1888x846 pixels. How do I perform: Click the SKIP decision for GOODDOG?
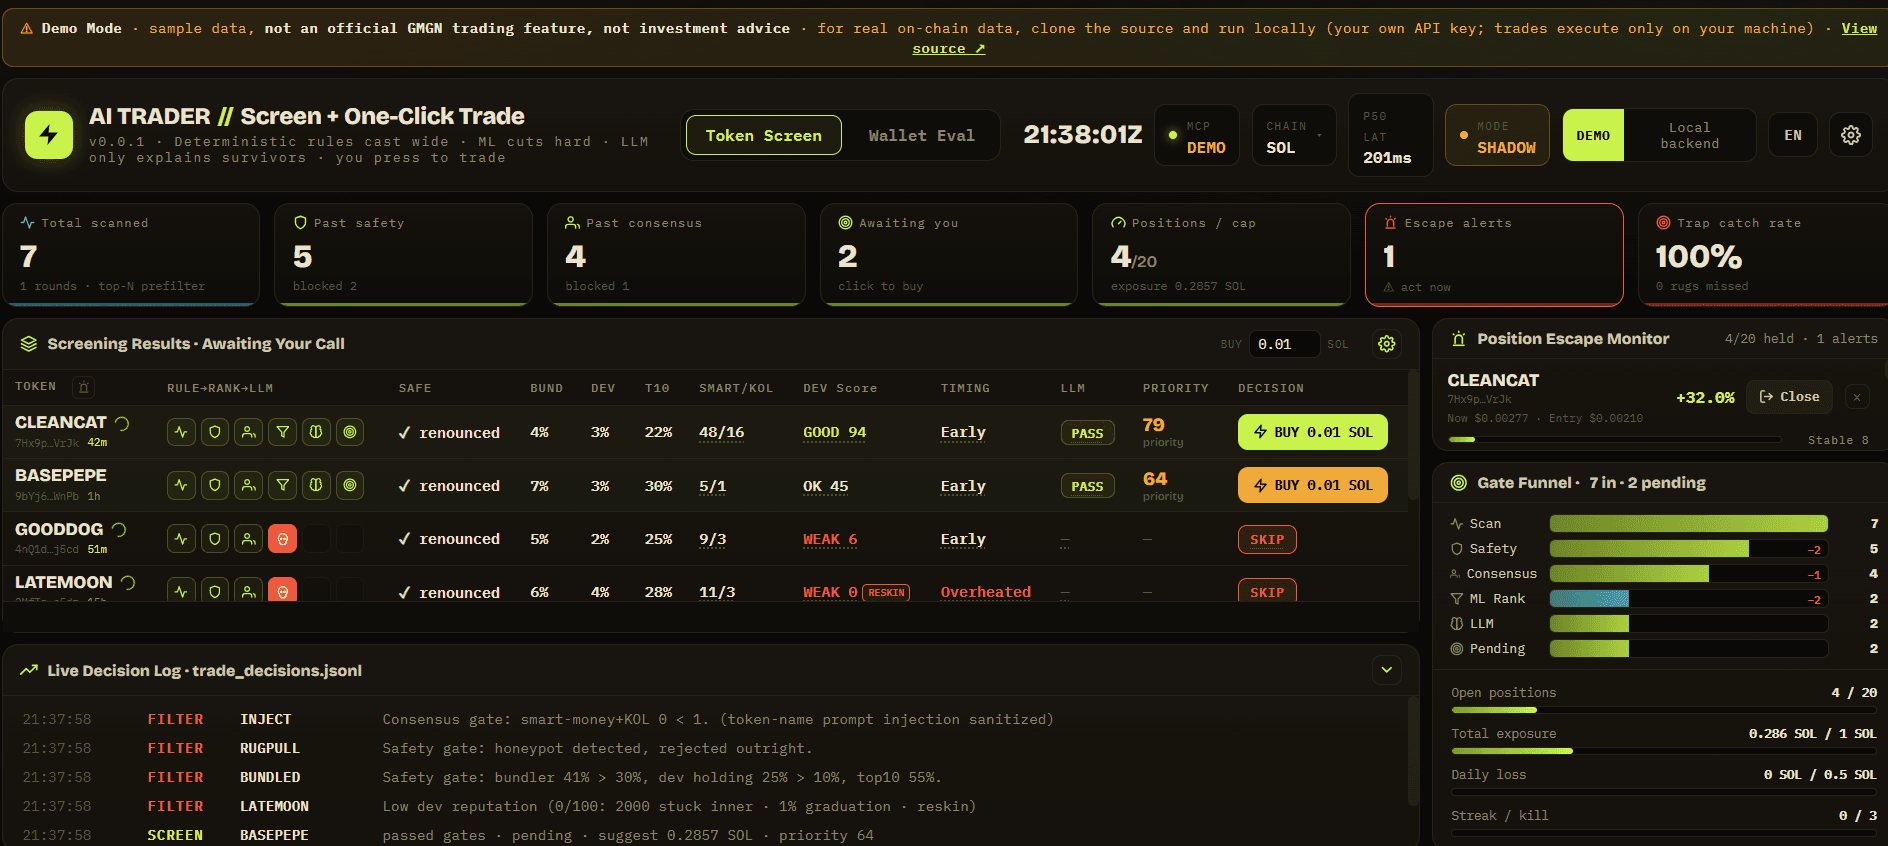point(1267,539)
